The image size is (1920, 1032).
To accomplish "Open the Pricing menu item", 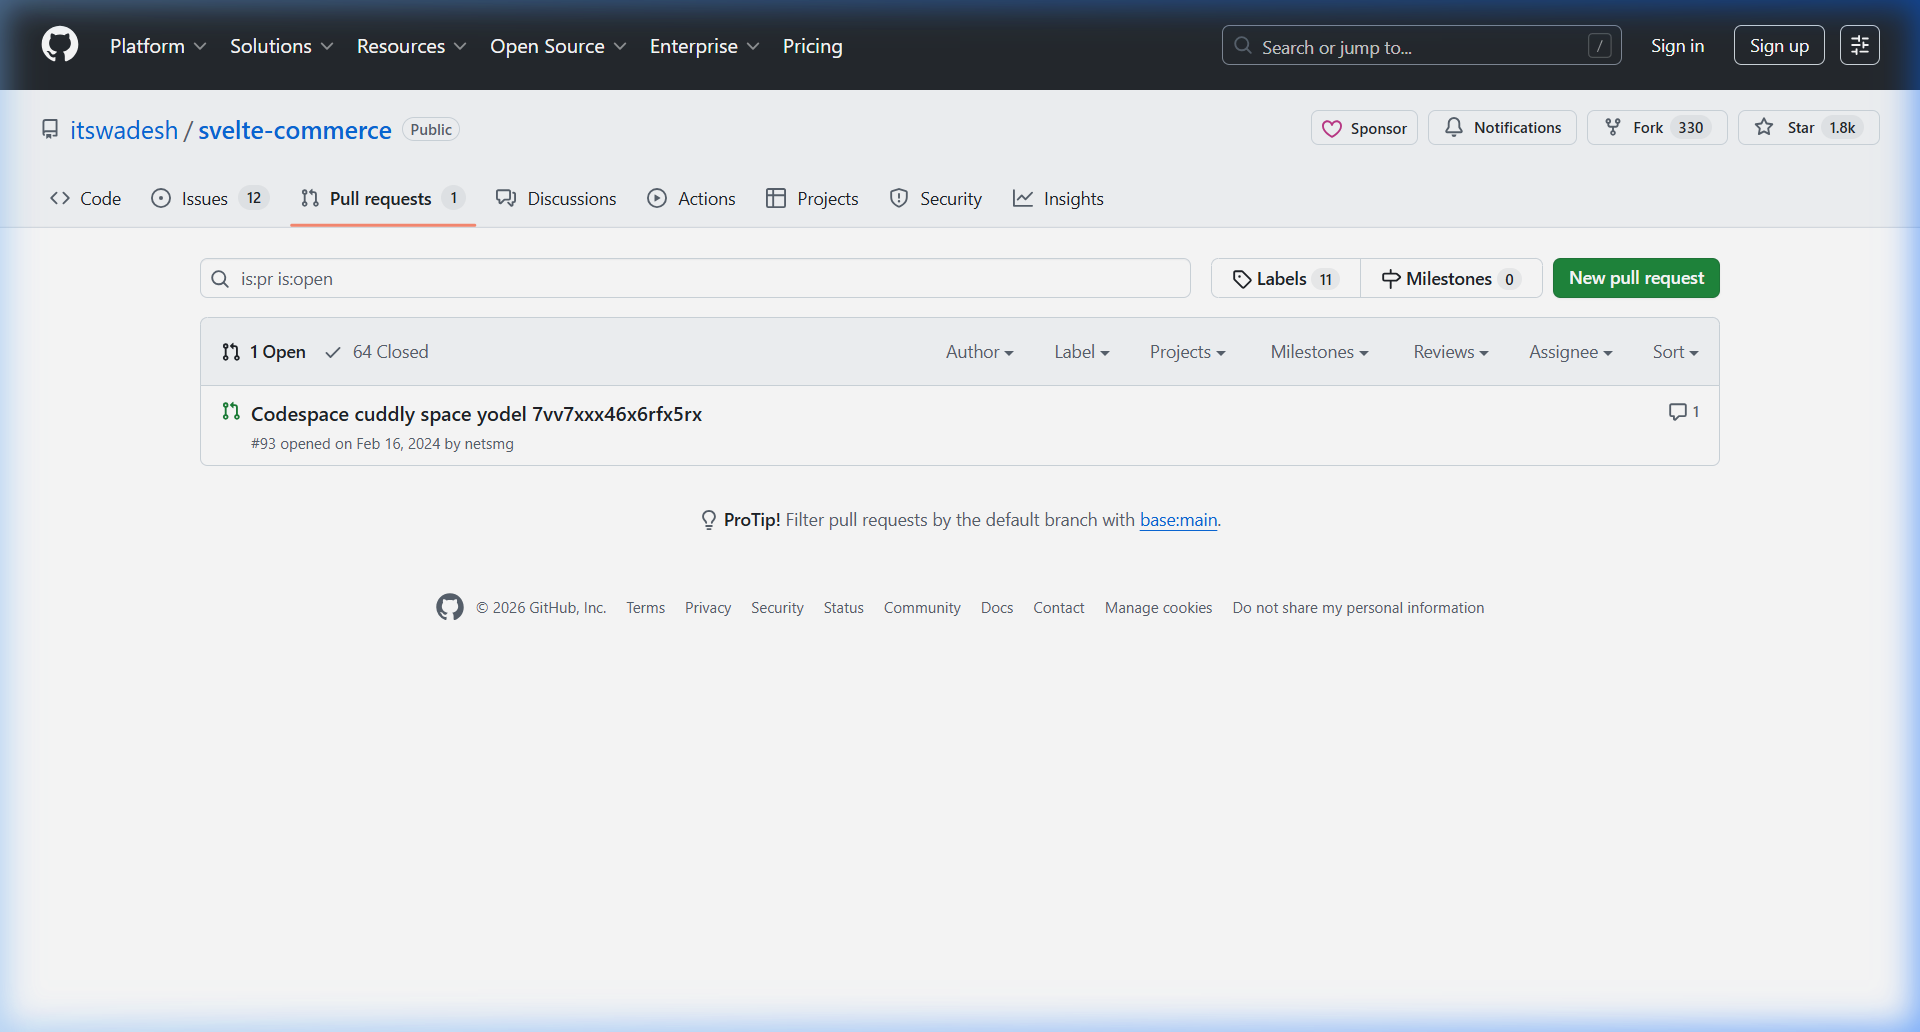I will point(812,46).
